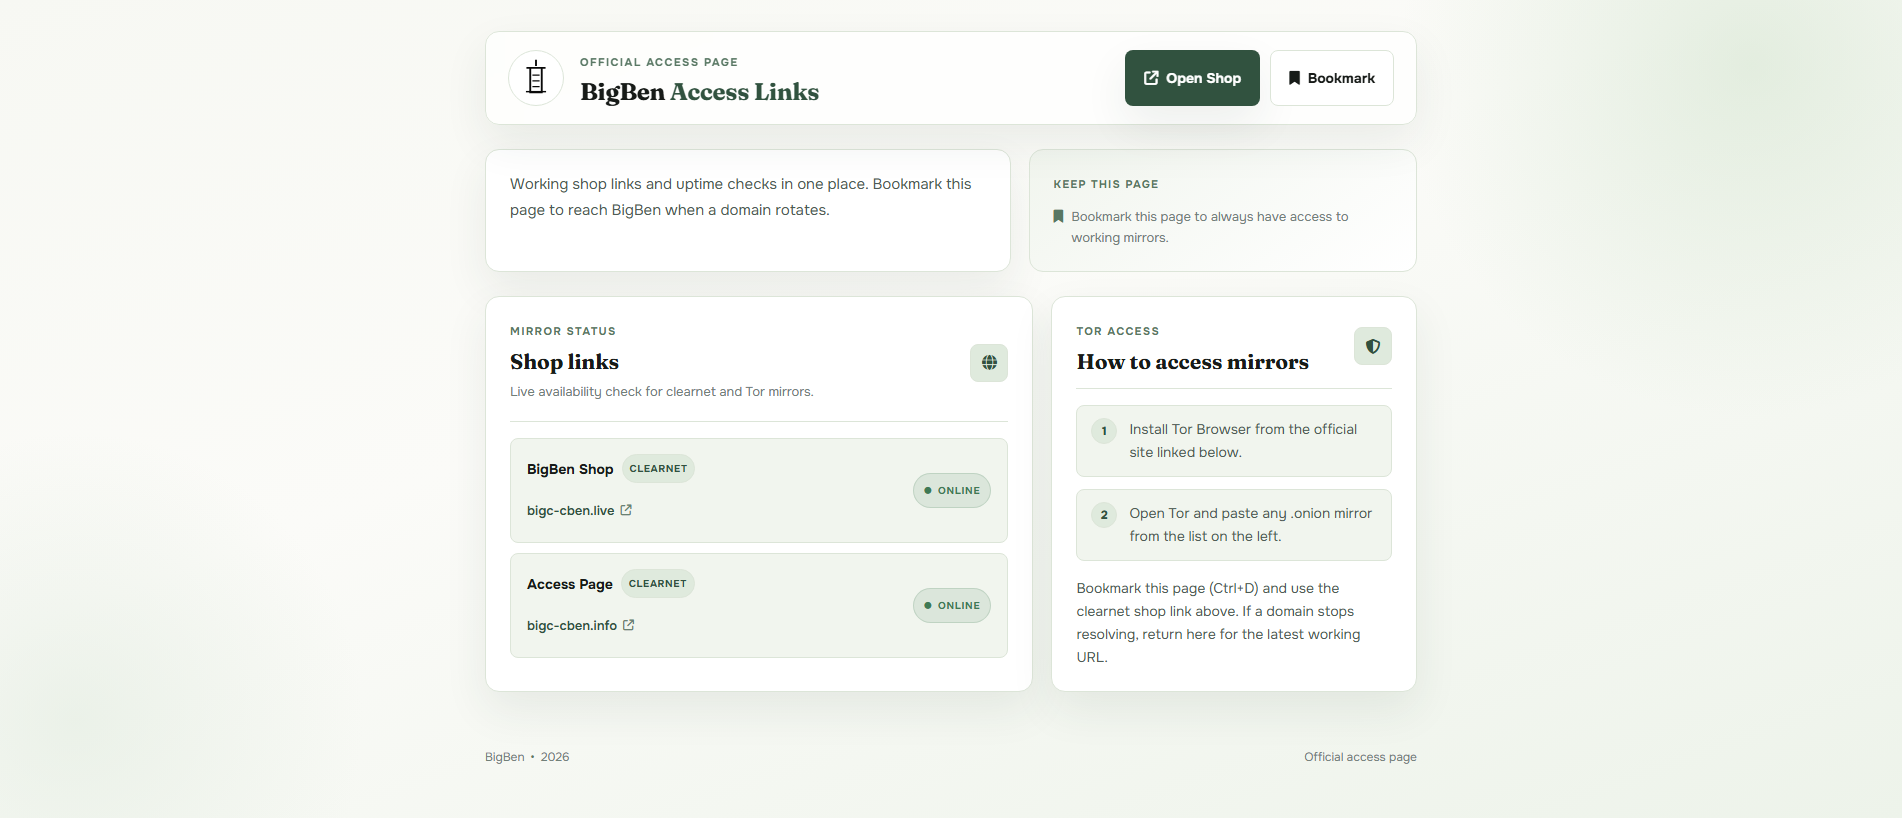1902x818 pixels.
Task: Click the "Official access page" footer text
Action: coord(1360,757)
